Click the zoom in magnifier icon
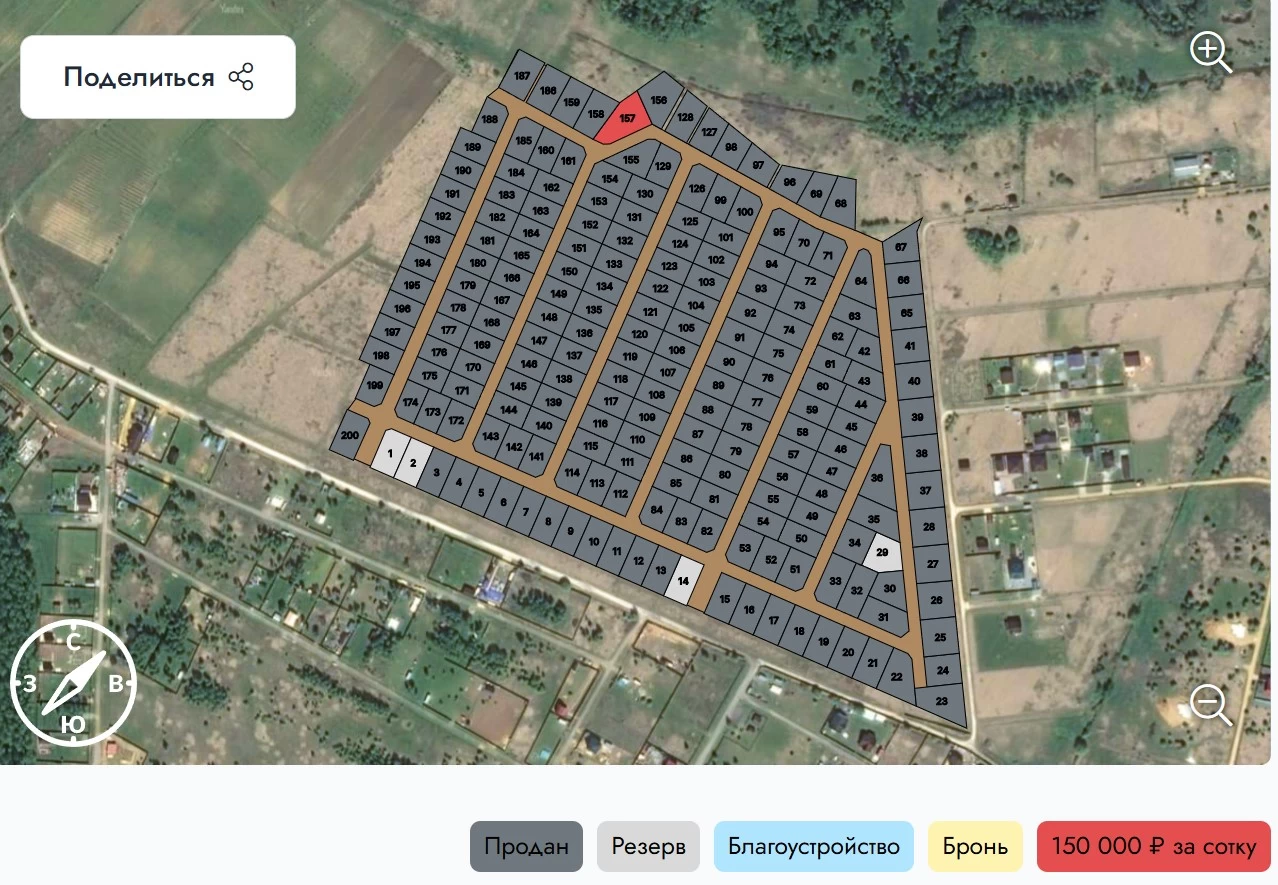Screen dimensions: 1278x885 1210,52
